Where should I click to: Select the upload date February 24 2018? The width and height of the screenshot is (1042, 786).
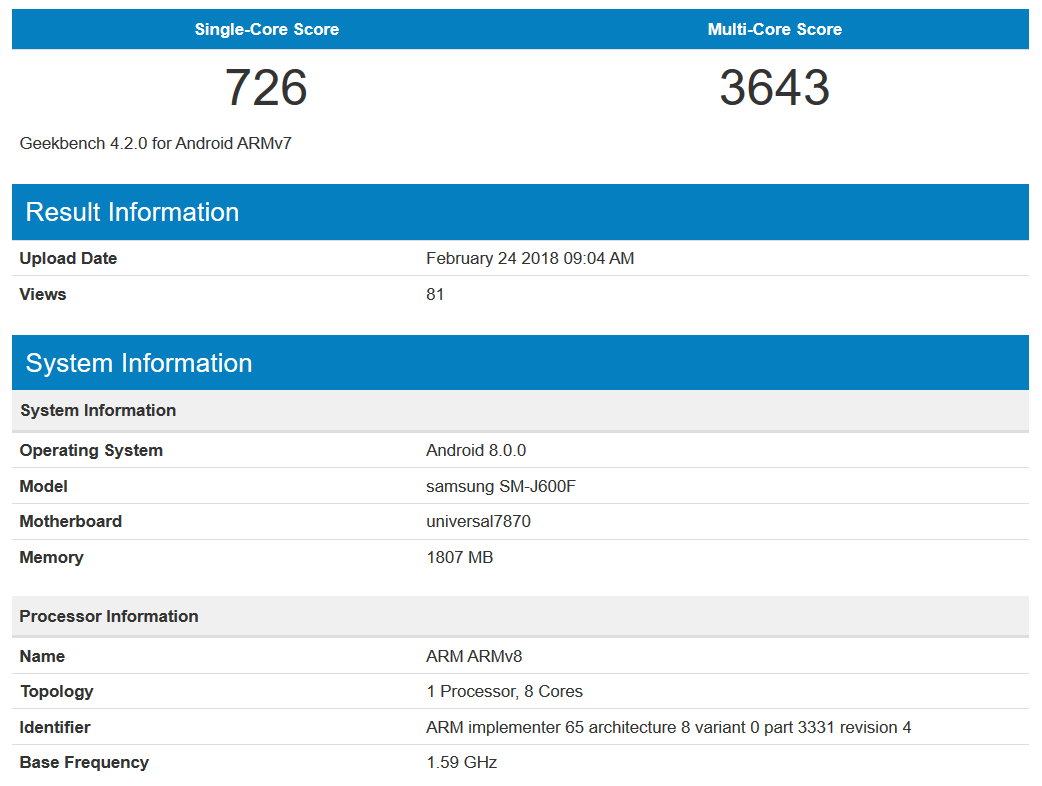point(529,258)
